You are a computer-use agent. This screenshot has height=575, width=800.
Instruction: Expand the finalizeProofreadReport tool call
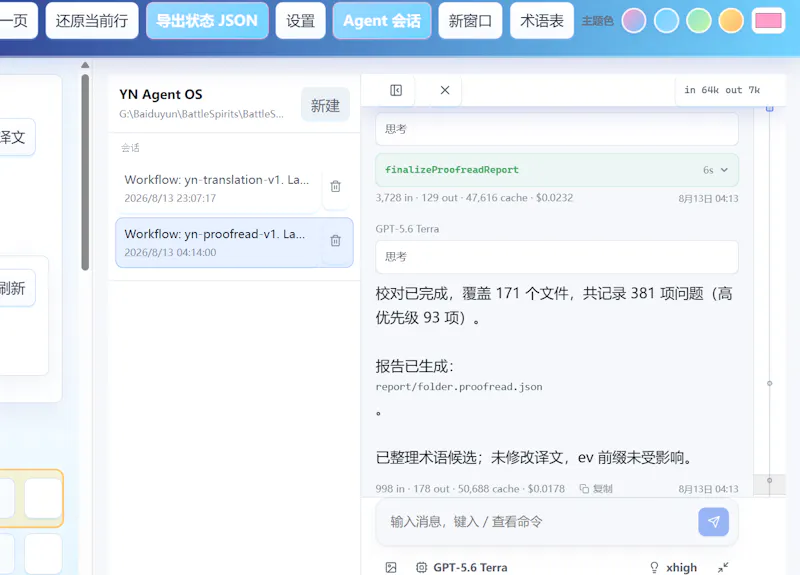[557, 170]
